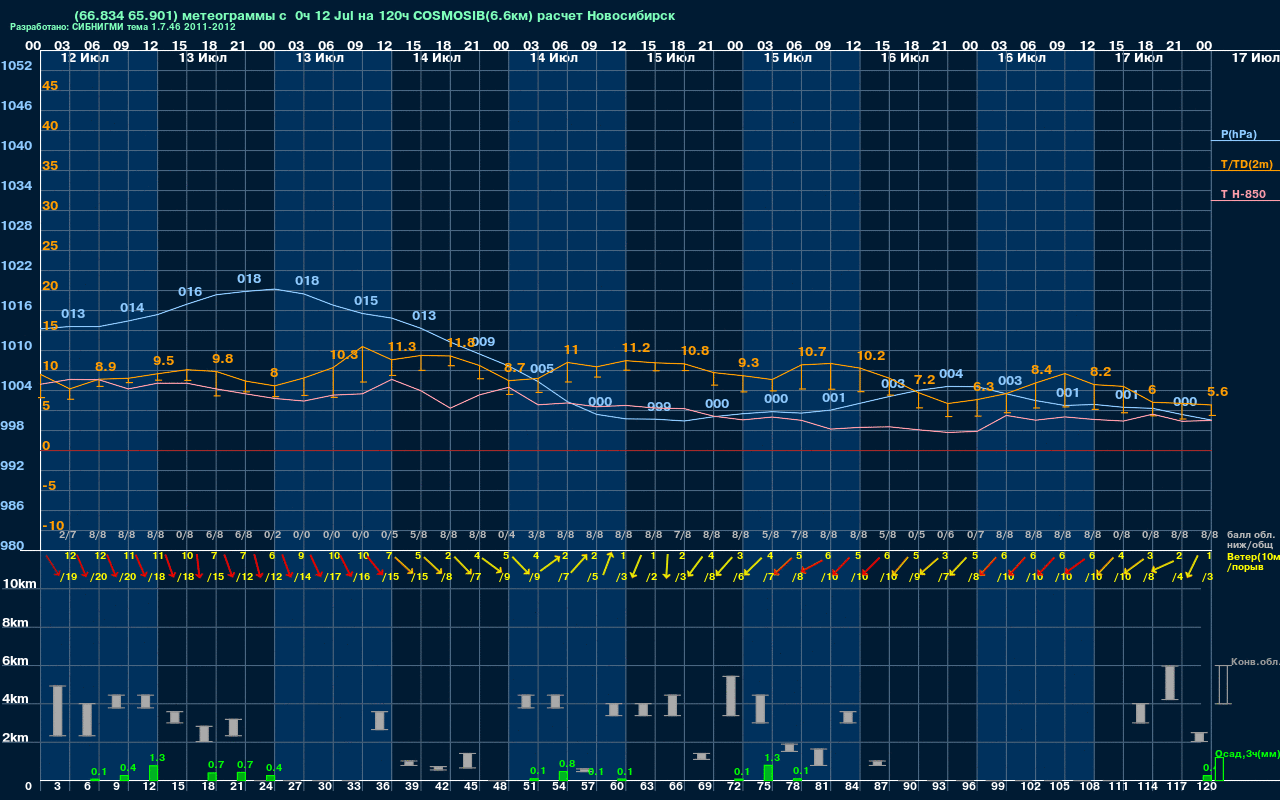Click forecast hour 48 on the bottom axis

click(x=500, y=787)
